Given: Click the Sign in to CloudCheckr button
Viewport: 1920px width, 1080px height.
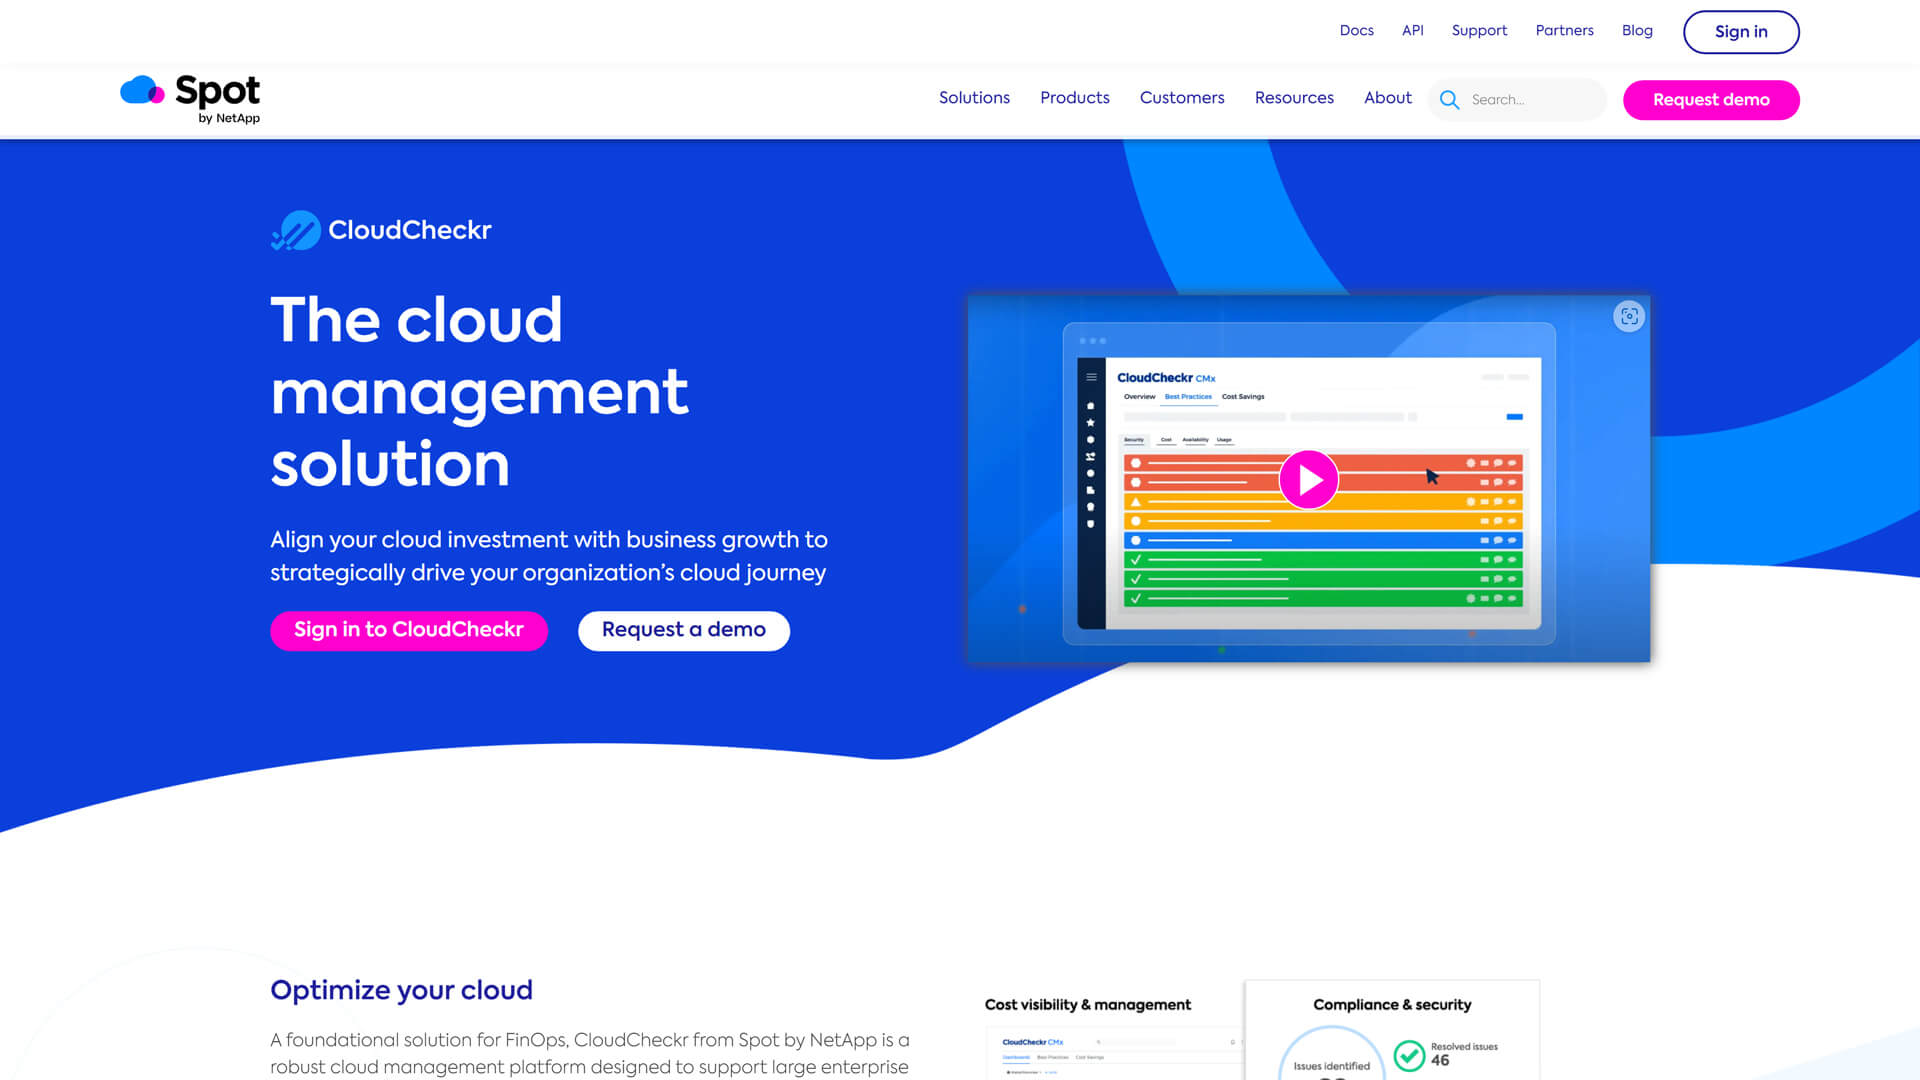Looking at the screenshot, I should (408, 630).
